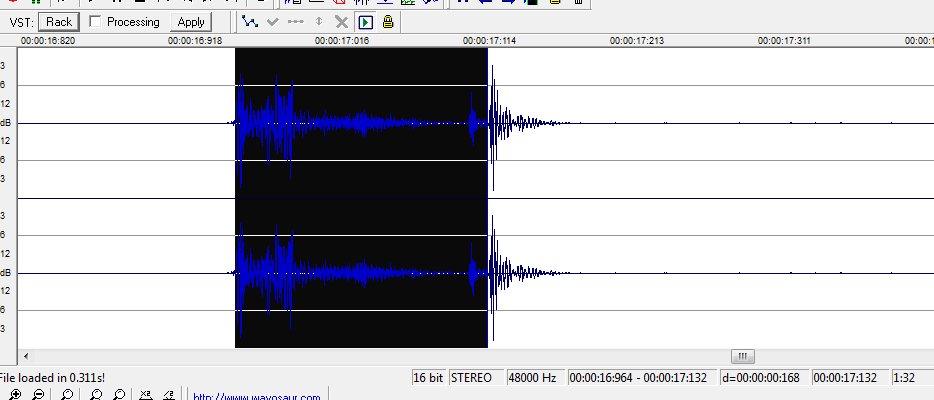Click the 00:00:16:918 ruler mark
The image size is (934, 400).
195,40
